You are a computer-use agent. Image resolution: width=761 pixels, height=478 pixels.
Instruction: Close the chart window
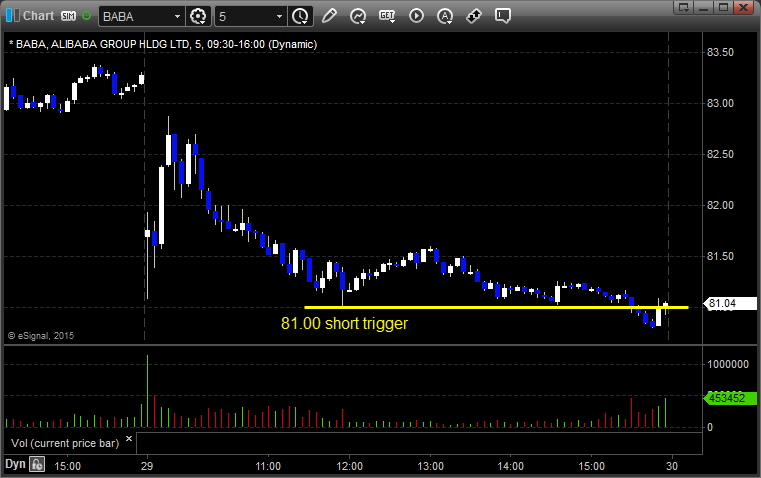coord(743,7)
